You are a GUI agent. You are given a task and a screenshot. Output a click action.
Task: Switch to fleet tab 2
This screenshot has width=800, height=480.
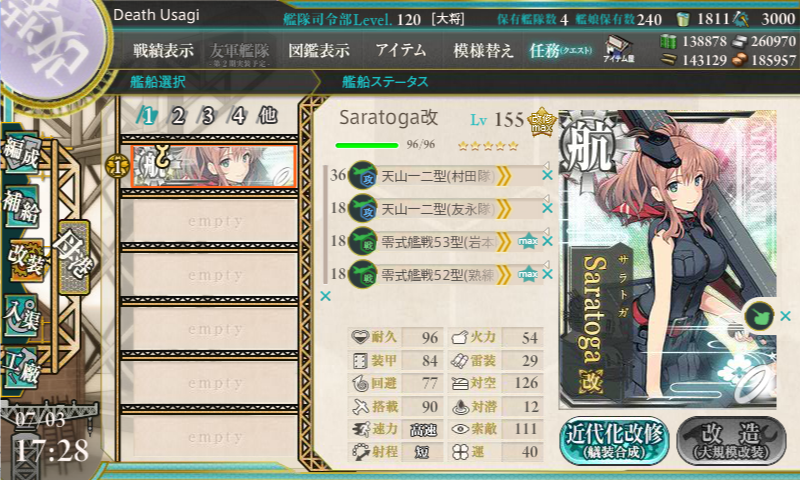[x=178, y=116]
